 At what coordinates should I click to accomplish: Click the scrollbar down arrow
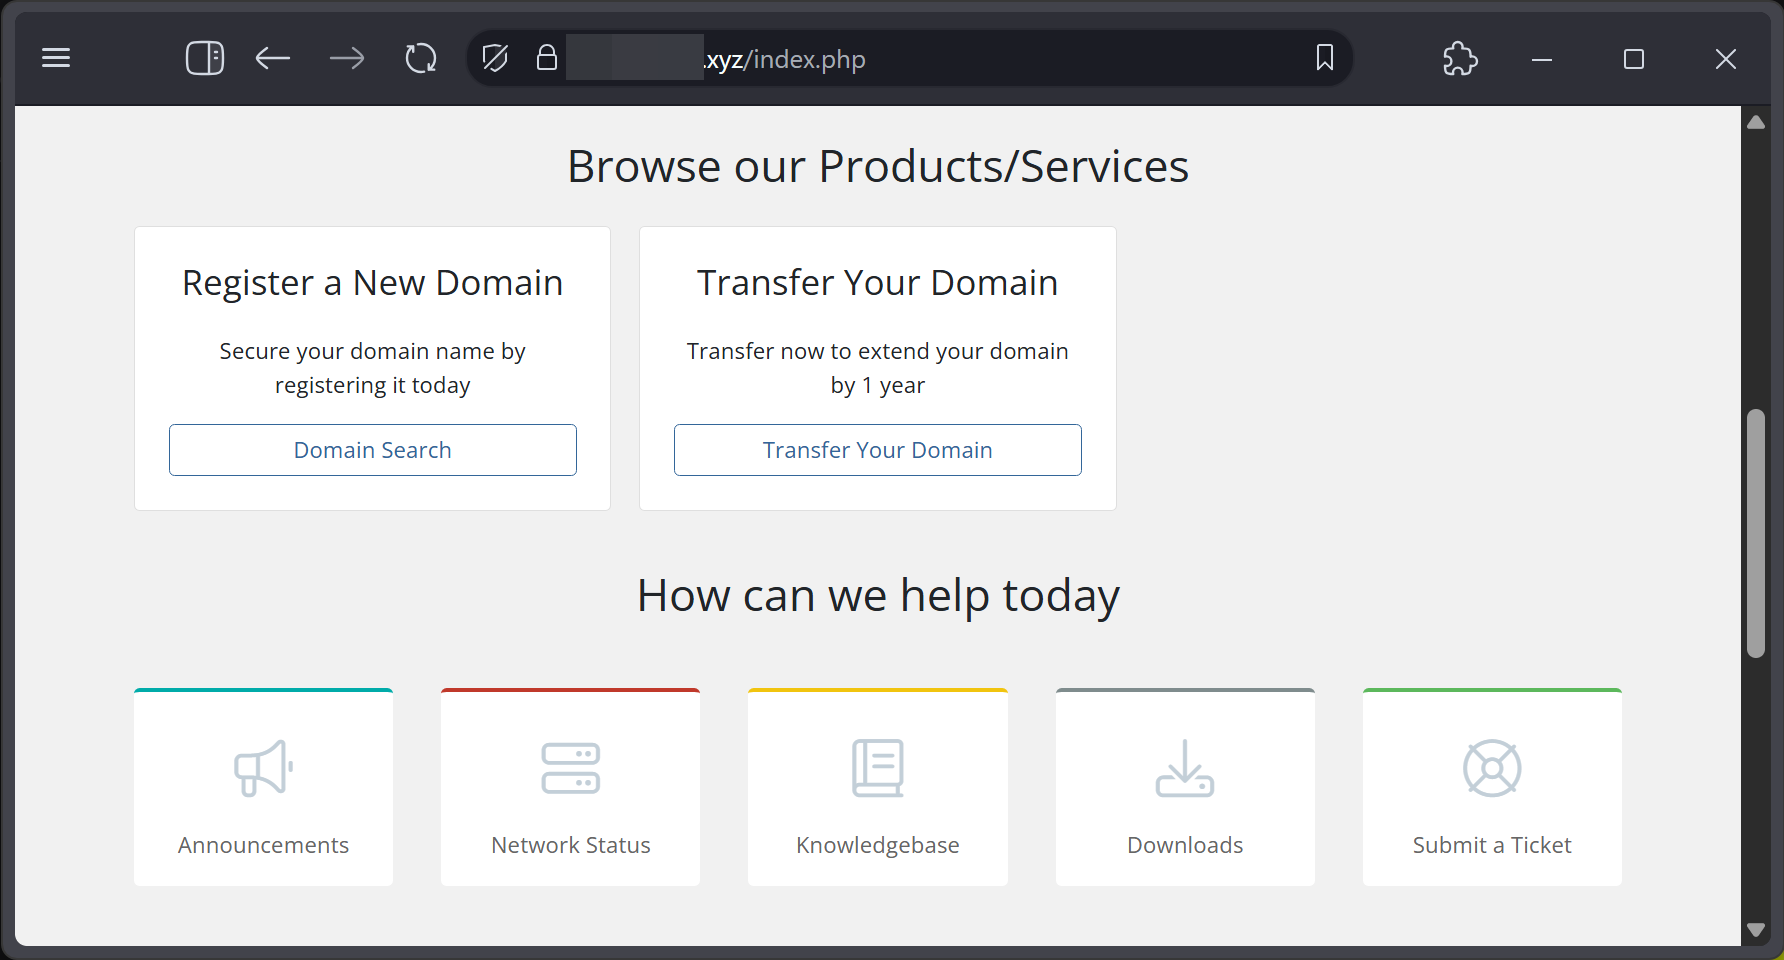coord(1756,930)
